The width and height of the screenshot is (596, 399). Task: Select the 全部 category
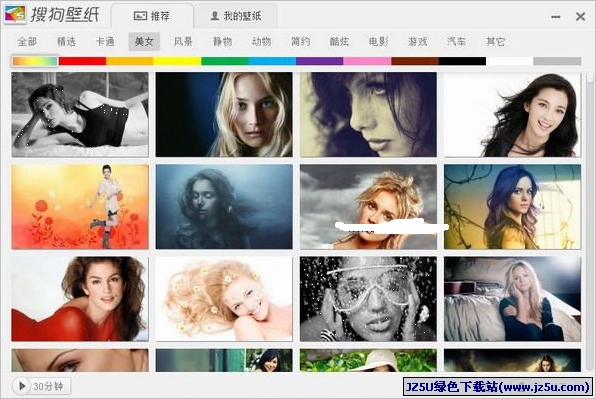click(x=27, y=41)
